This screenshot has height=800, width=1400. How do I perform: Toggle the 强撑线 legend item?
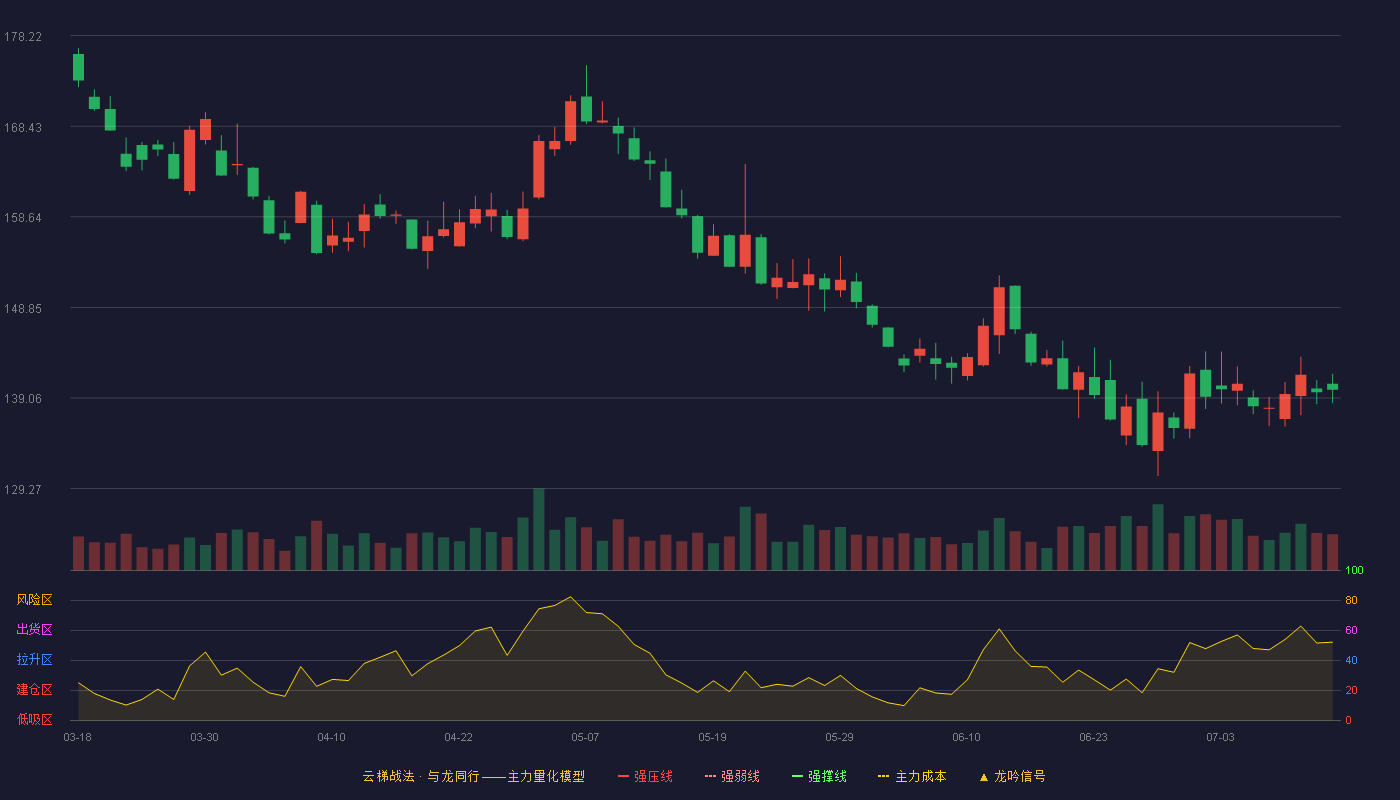[819, 776]
